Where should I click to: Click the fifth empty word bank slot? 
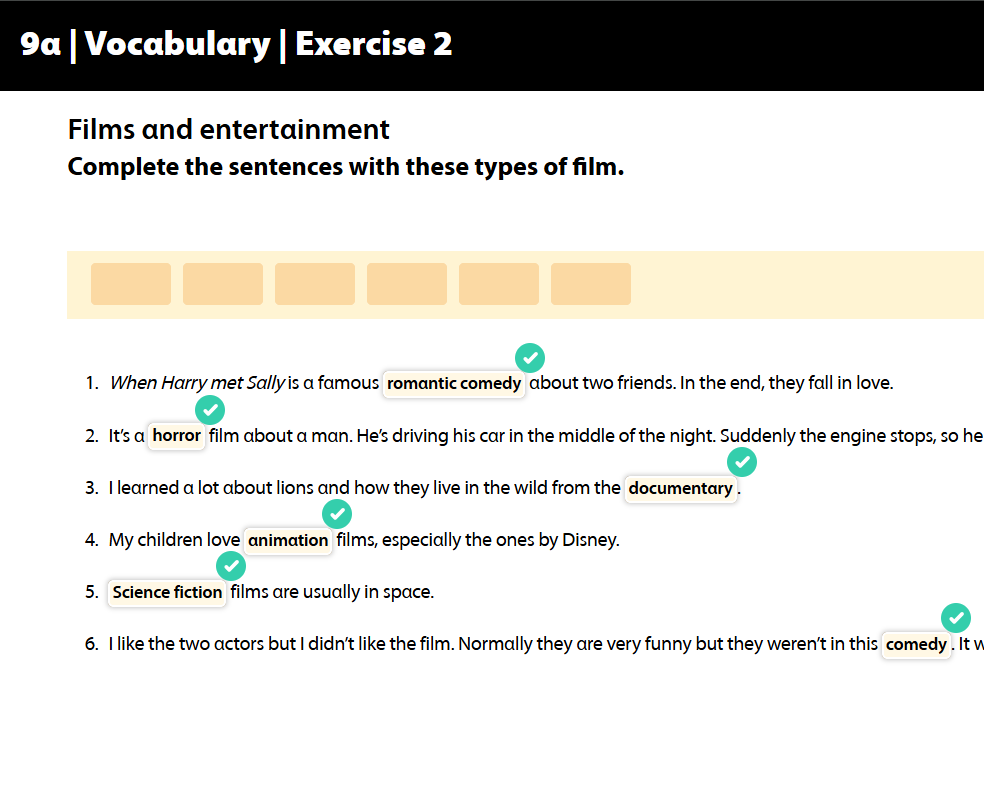(499, 284)
